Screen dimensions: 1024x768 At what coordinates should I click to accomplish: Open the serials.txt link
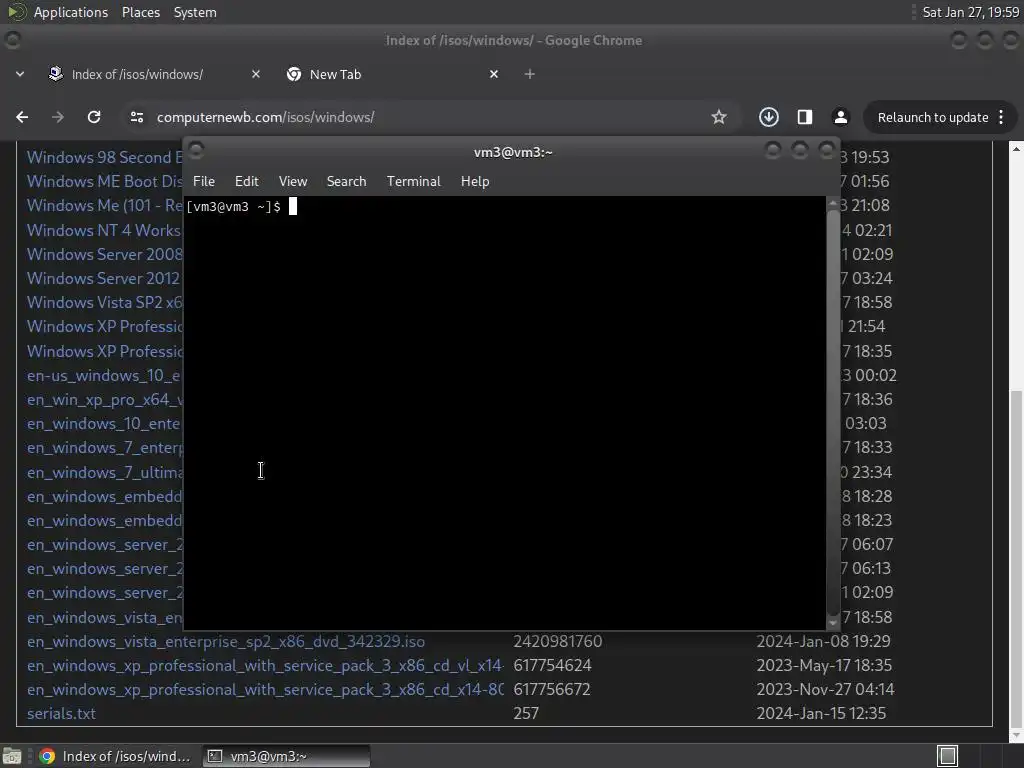point(61,713)
